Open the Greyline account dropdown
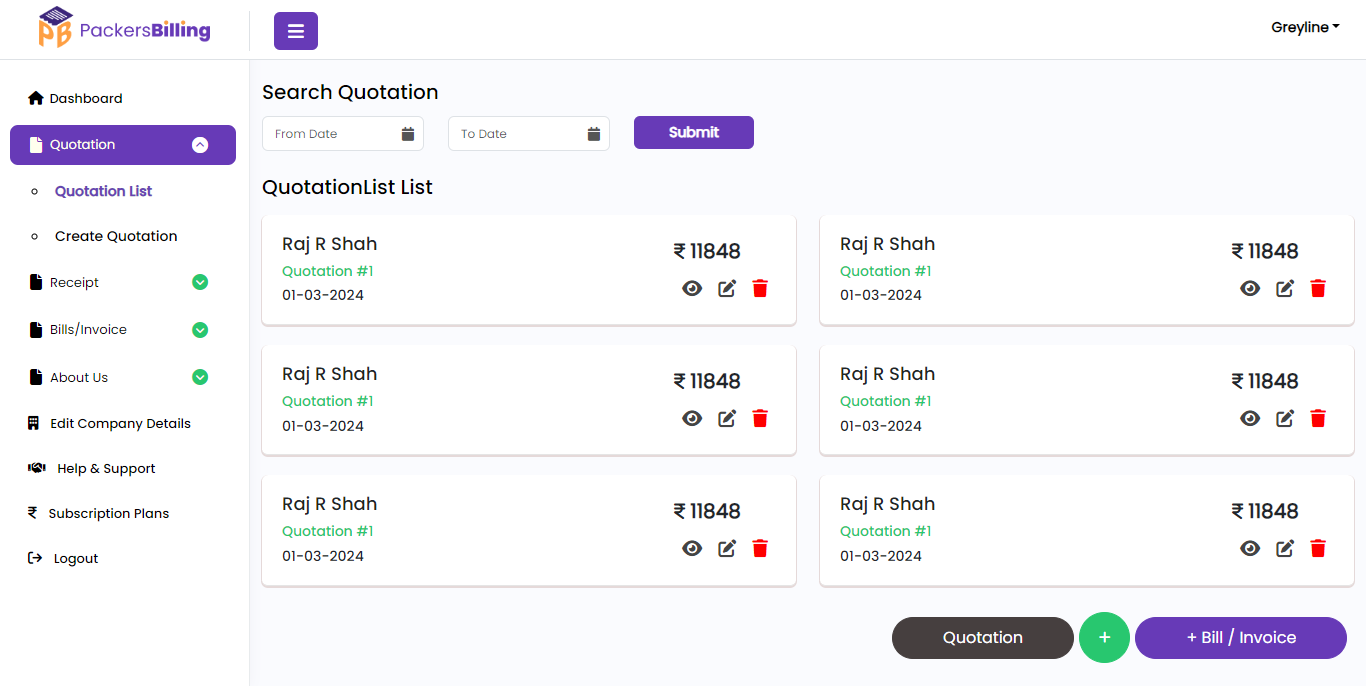Viewport: 1366px width, 686px height. [1305, 28]
